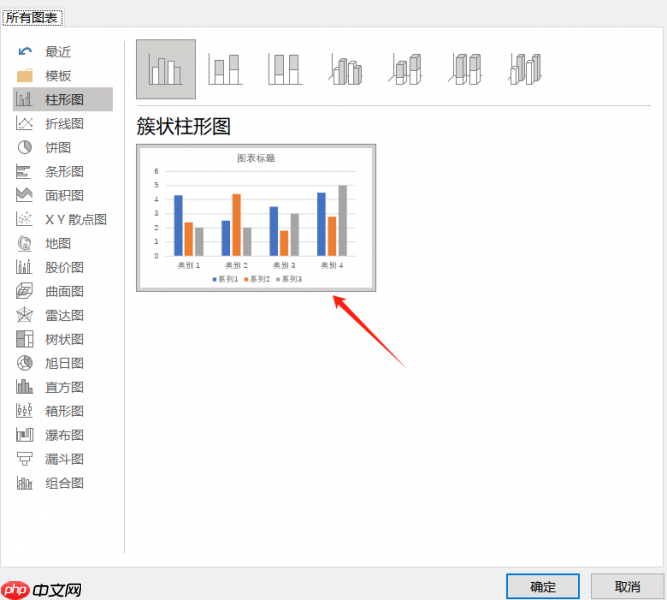667x600 pixels.
Task: Select the 3-D stacked column subtype icon
Action: [405, 69]
